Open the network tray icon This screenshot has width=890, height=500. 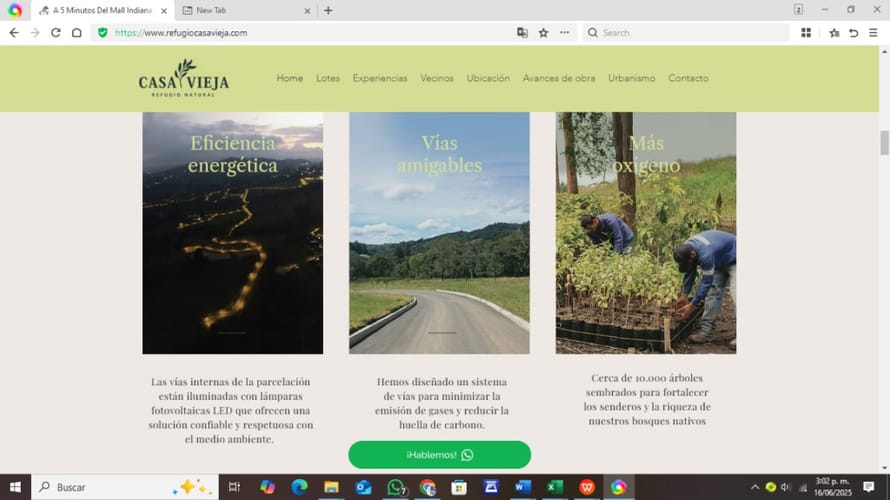803,487
